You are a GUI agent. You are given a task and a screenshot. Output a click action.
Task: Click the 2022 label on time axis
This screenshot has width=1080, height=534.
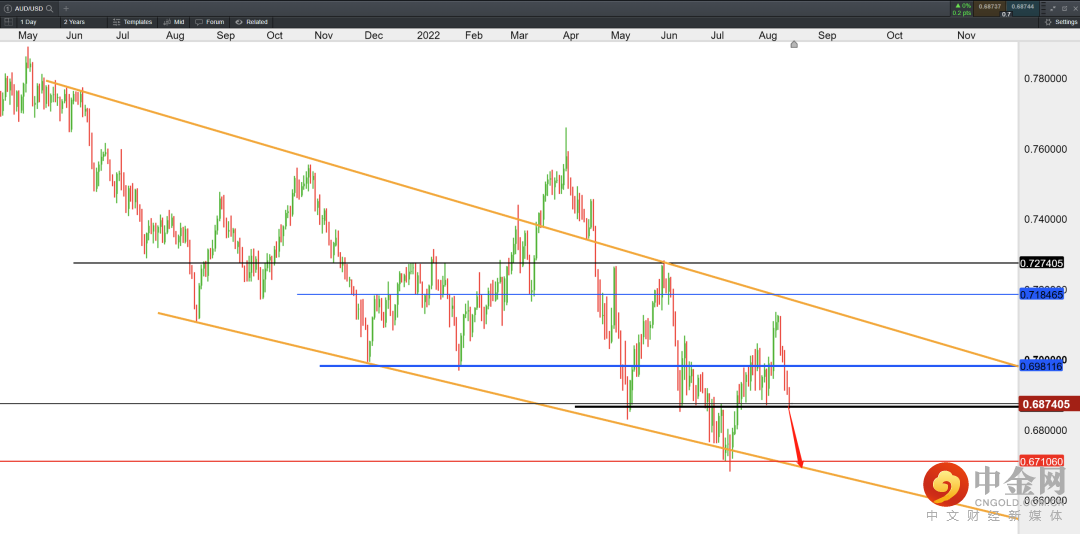(429, 35)
